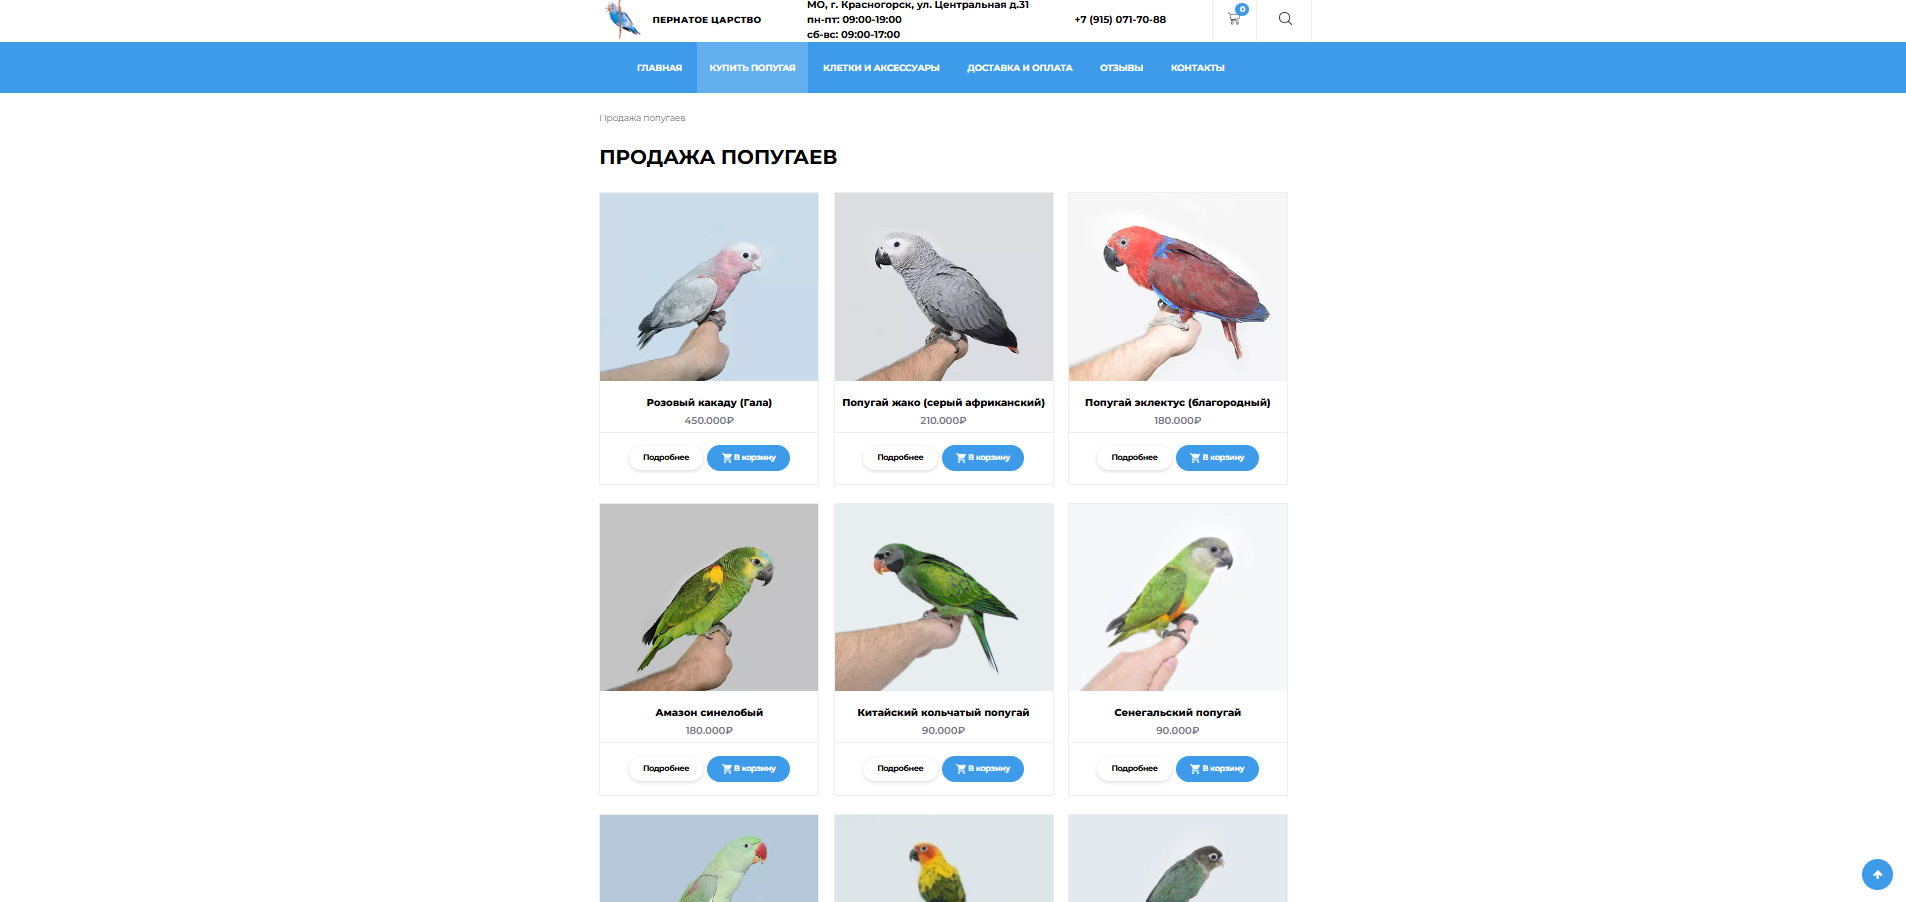The height and width of the screenshot is (902, 1906).
Task: Open the Попугай жако product photo
Action: pyautogui.click(x=943, y=287)
